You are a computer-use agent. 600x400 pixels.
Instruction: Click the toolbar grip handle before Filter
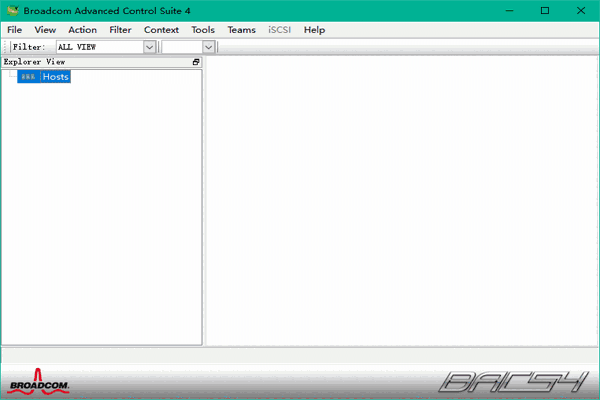(x=6, y=47)
